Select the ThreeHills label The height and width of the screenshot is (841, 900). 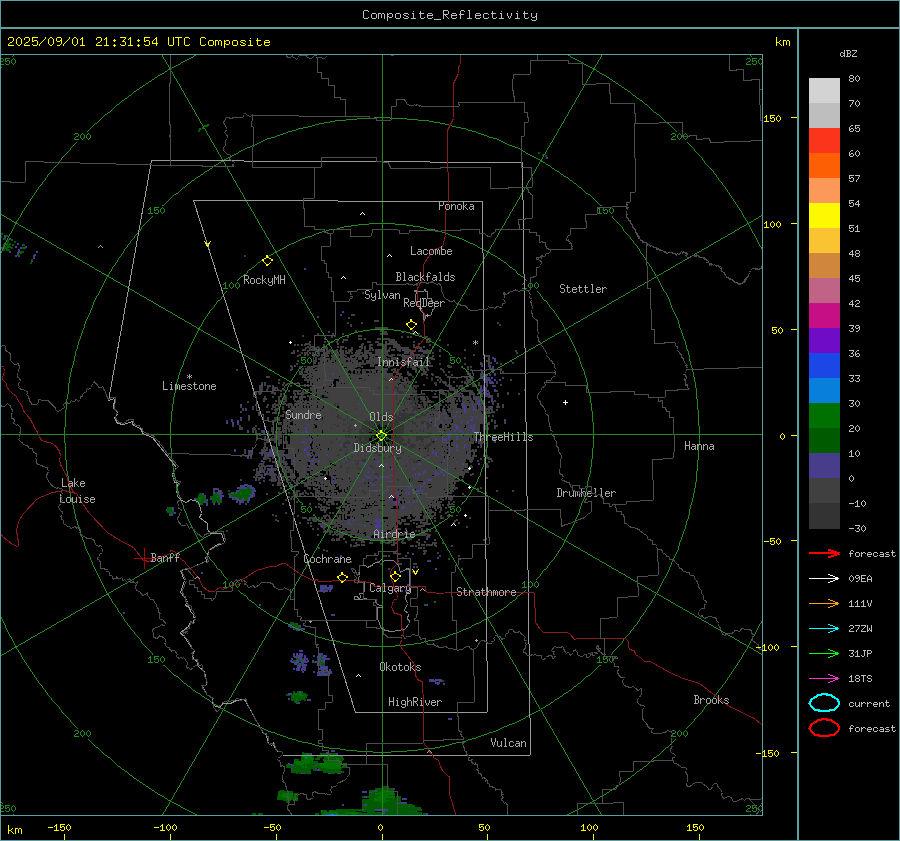click(503, 437)
